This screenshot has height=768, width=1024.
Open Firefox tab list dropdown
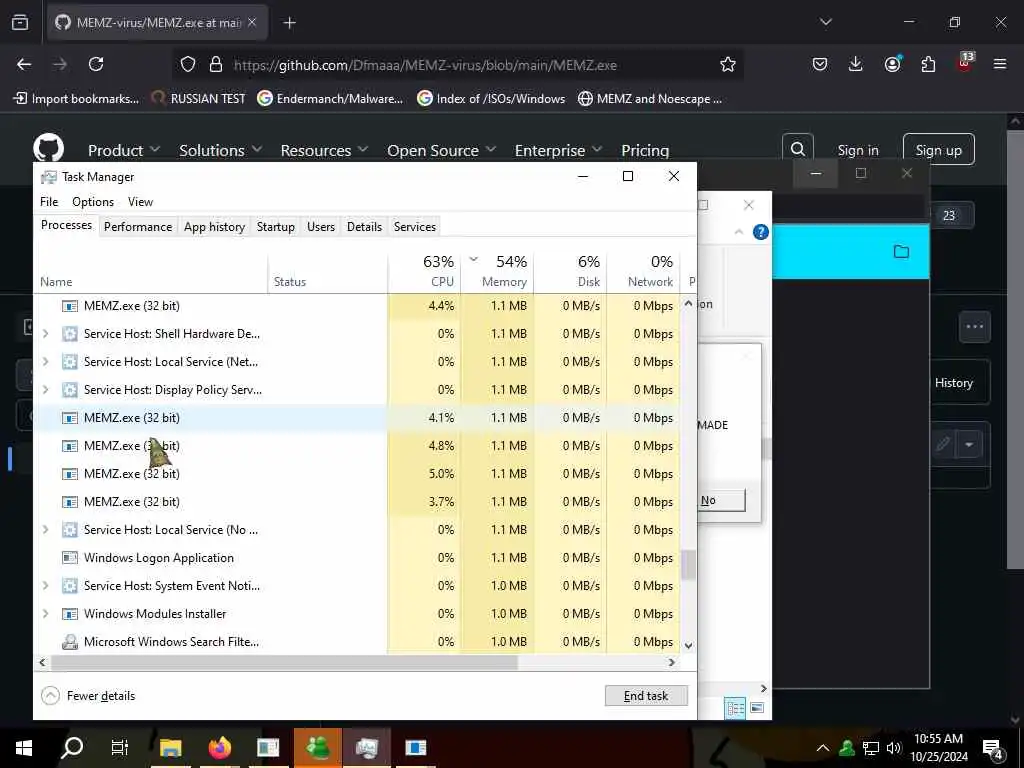pyautogui.click(x=826, y=22)
